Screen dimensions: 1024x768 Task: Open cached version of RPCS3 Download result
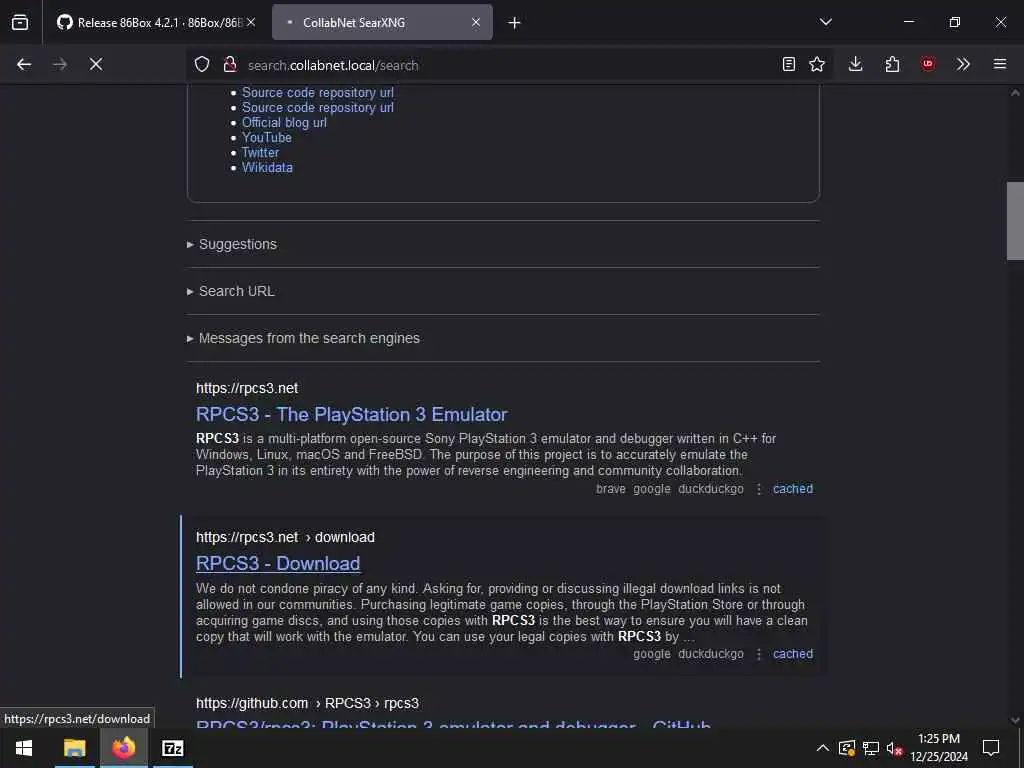793,654
